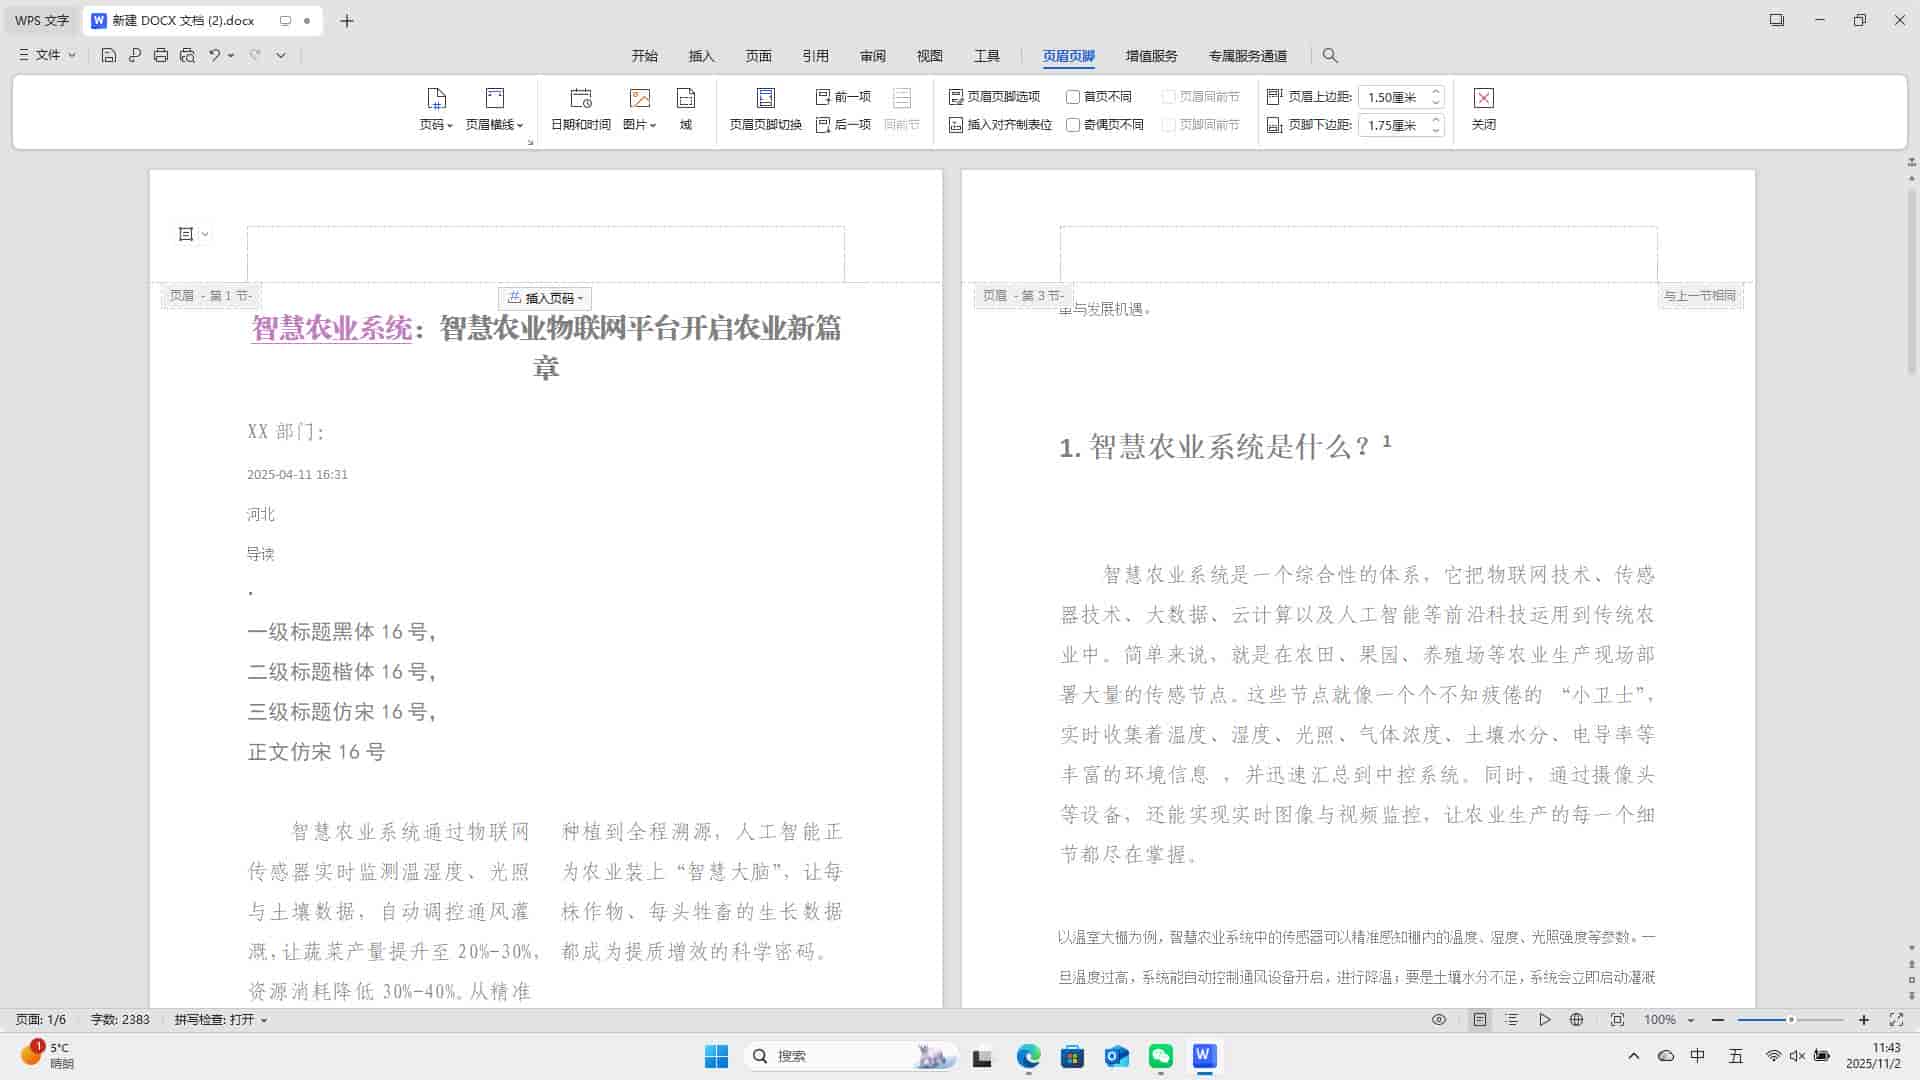Open the 页面 ribbon tab
Viewport: 1920px width, 1080px height.
[x=758, y=56]
